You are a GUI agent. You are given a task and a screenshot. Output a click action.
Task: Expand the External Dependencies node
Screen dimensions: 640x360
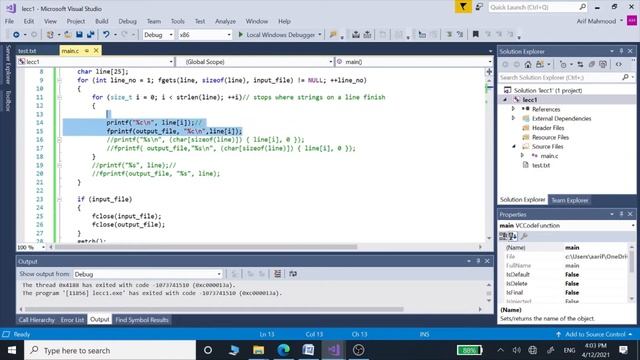click(x=513, y=118)
